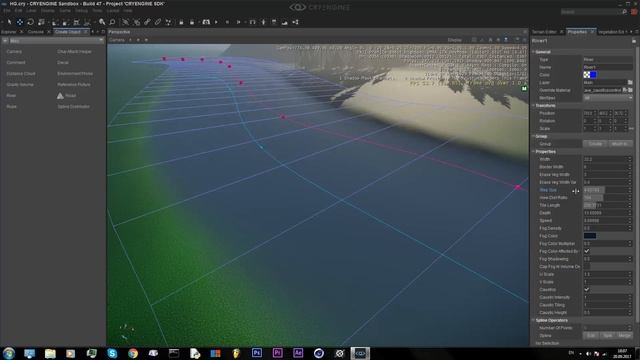Click the pick-material icon beside Override Material
640x360 pixels.
[x=625, y=90]
